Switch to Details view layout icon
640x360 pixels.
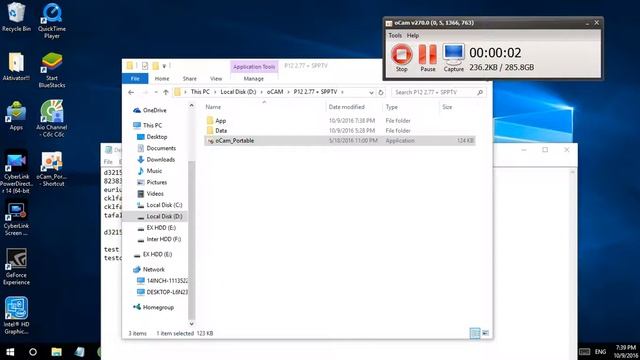point(475,333)
